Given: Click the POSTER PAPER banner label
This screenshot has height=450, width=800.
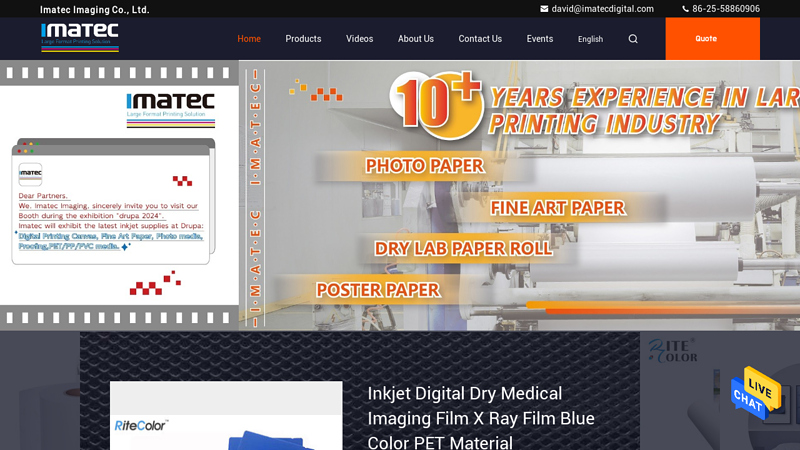Looking at the screenshot, I should [378, 290].
